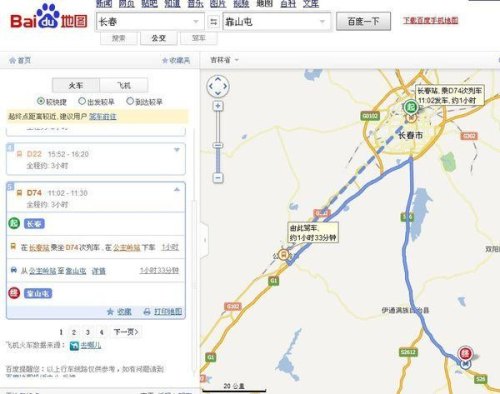Click the green start marker on the map
The width and height of the screenshot is (500, 394).
pos(410,107)
